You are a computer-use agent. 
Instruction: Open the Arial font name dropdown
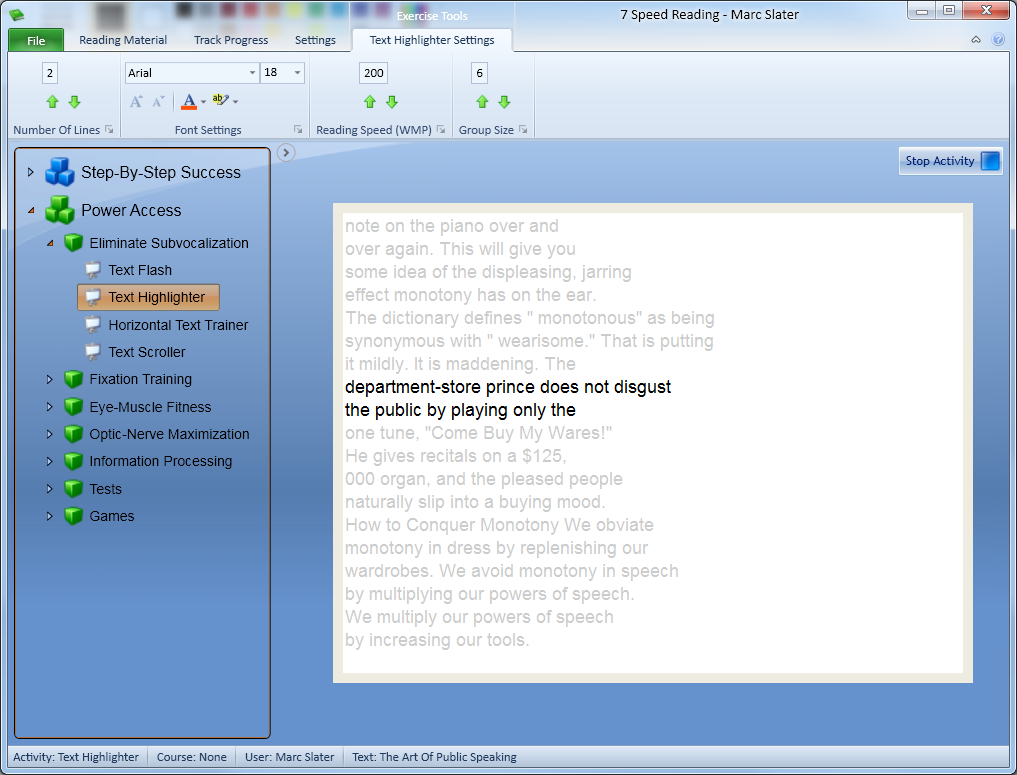252,73
